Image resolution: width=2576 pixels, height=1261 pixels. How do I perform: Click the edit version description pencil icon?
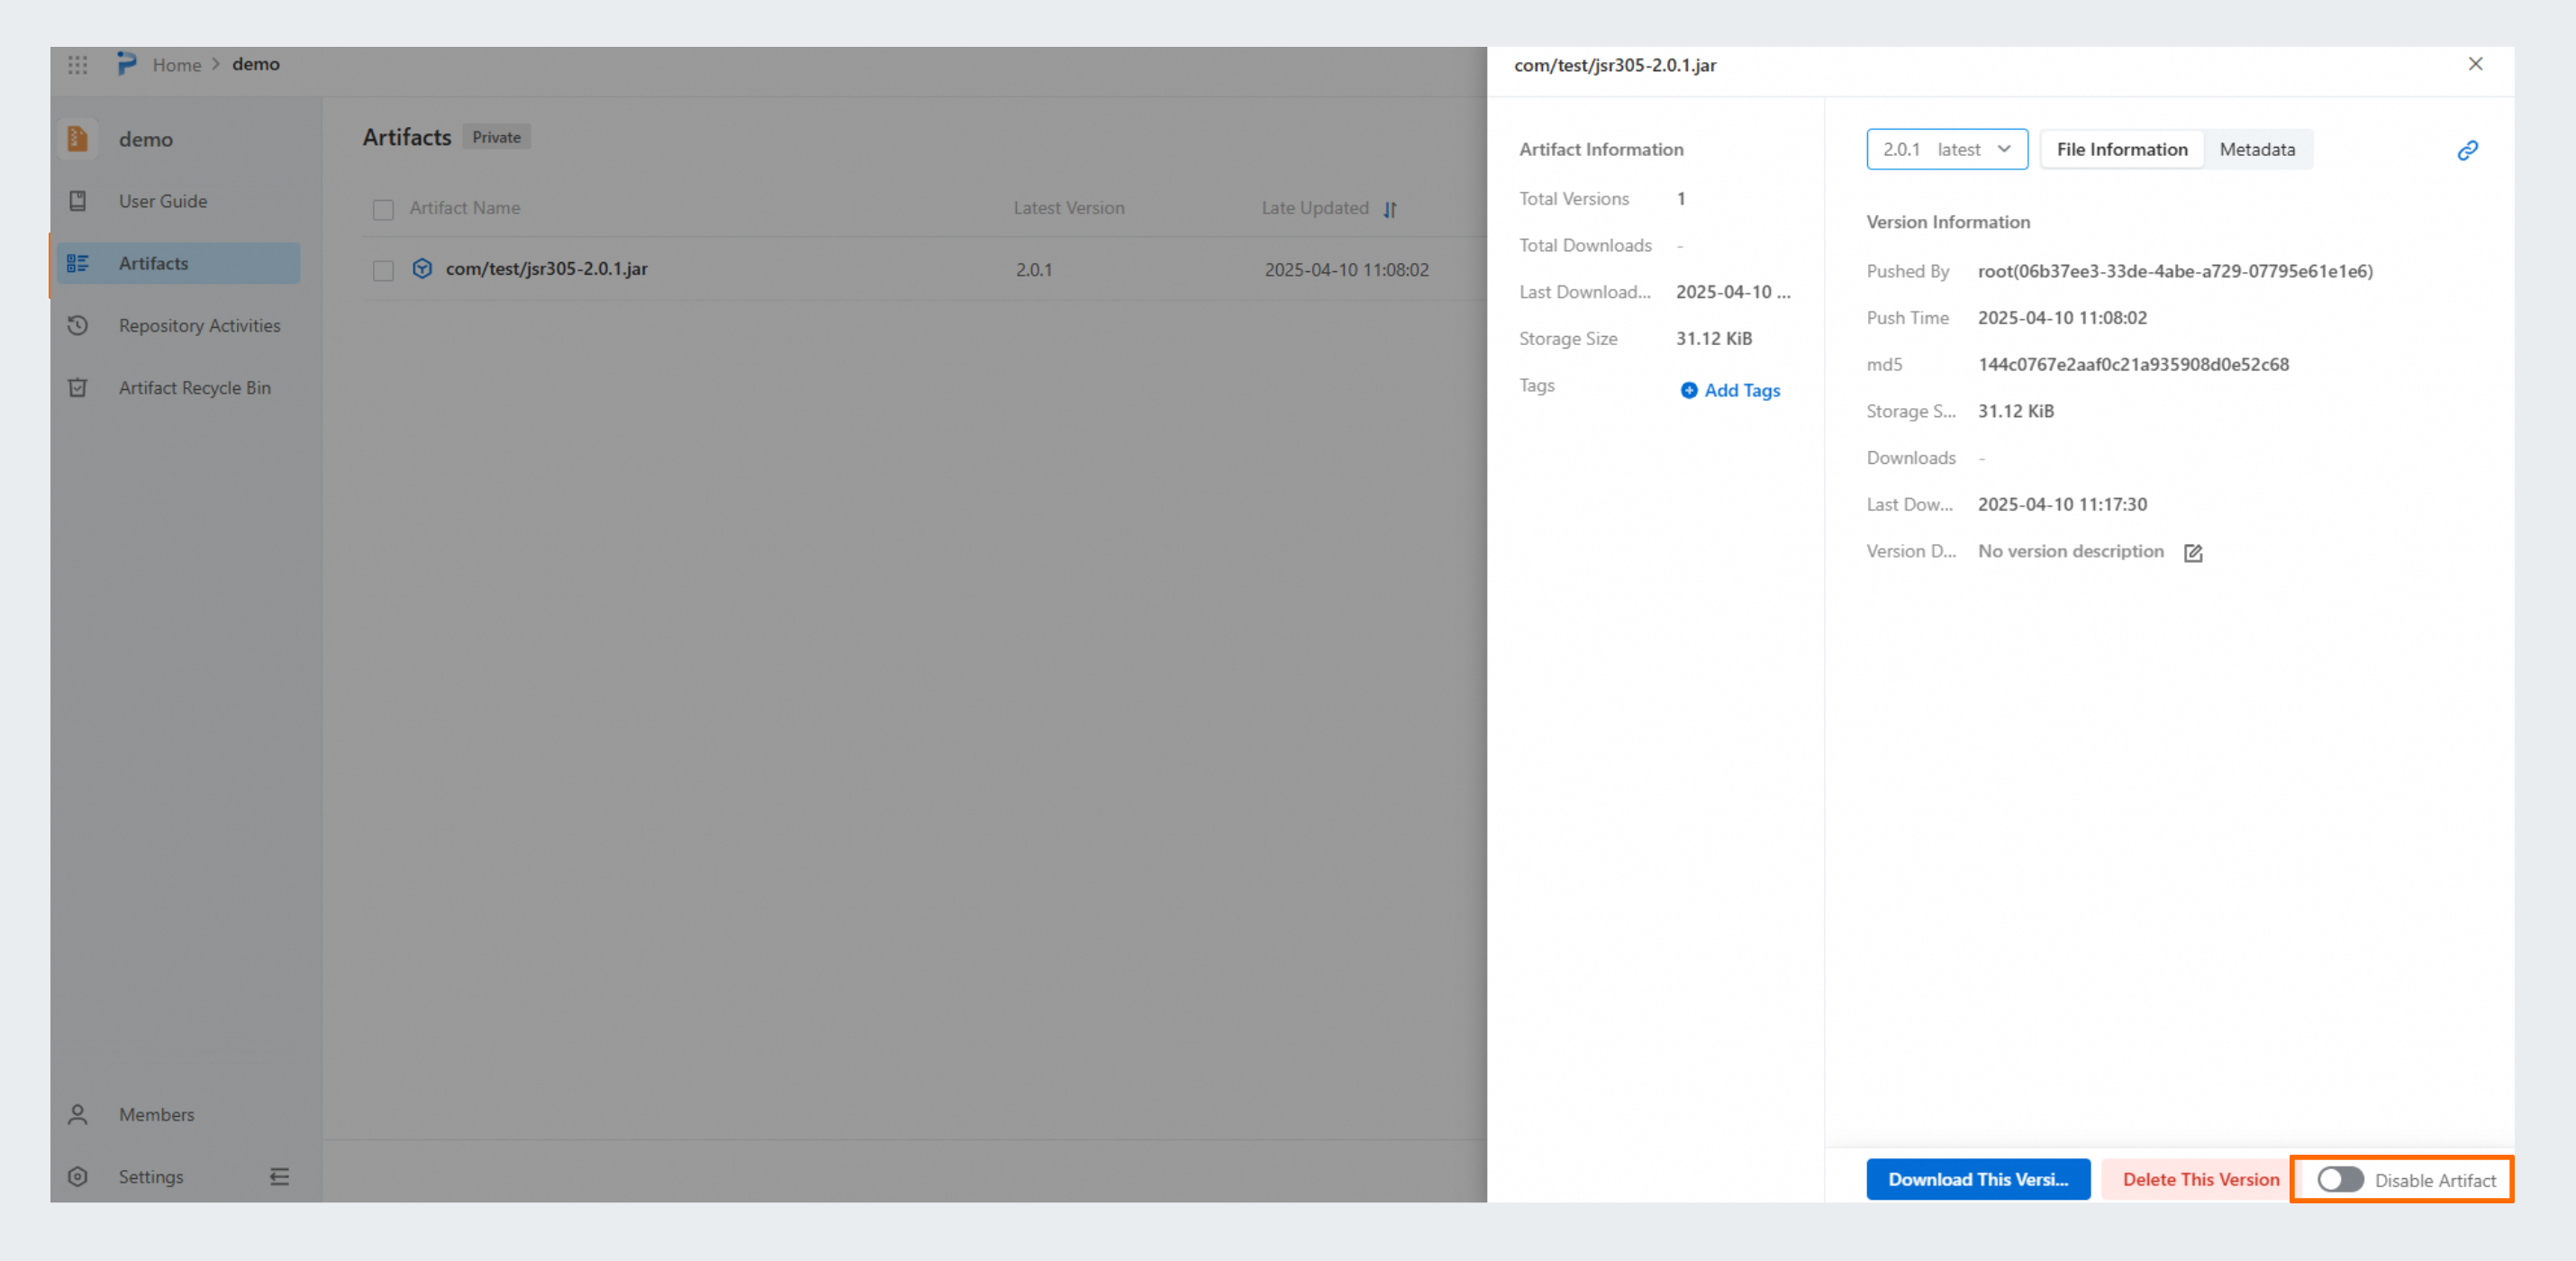tap(2193, 553)
